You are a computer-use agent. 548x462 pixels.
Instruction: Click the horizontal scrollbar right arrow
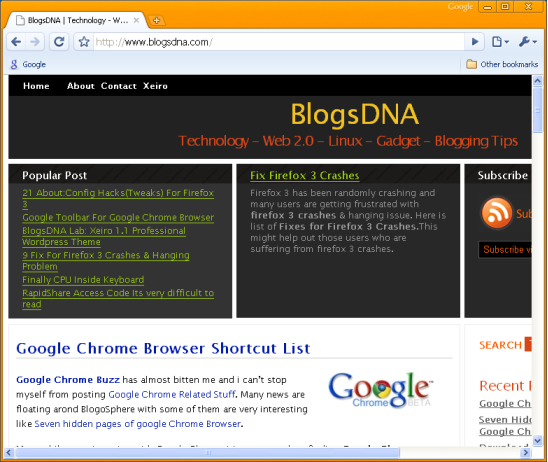pyautogui.click(x=525, y=453)
